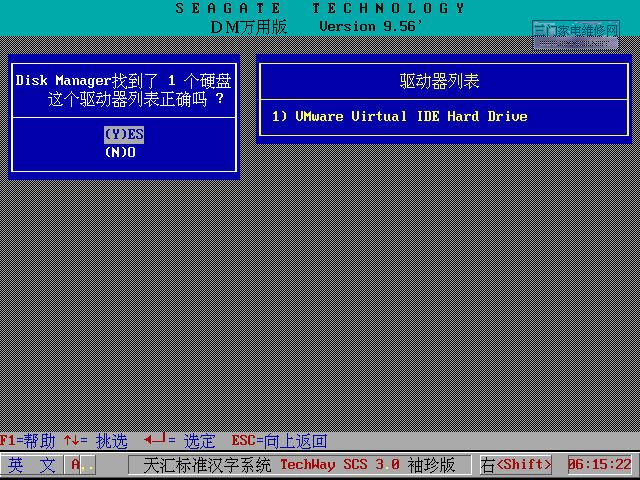This screenshot has width=640, height=480.
Task: Click the watermark logo in top right
Action: [x=575, y=34]
